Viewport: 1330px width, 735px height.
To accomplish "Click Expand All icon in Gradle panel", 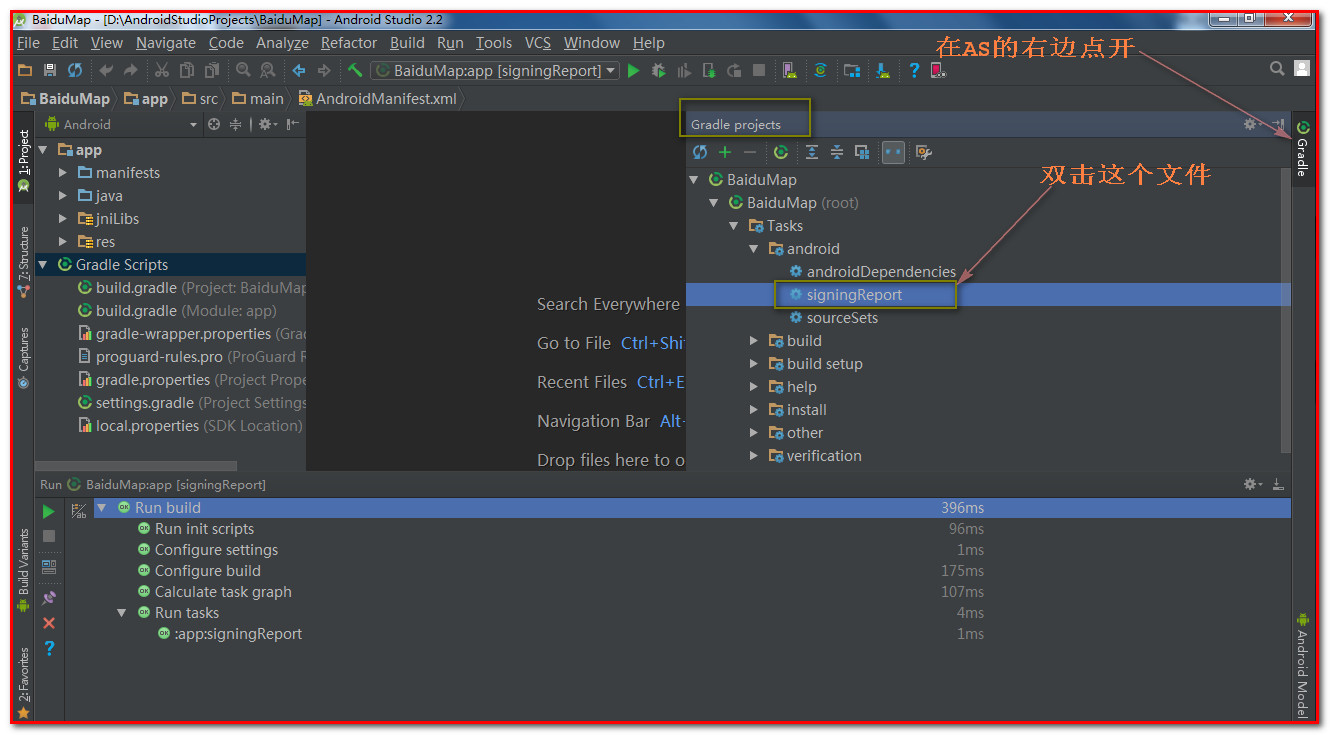I will click(x=812, y=152).
